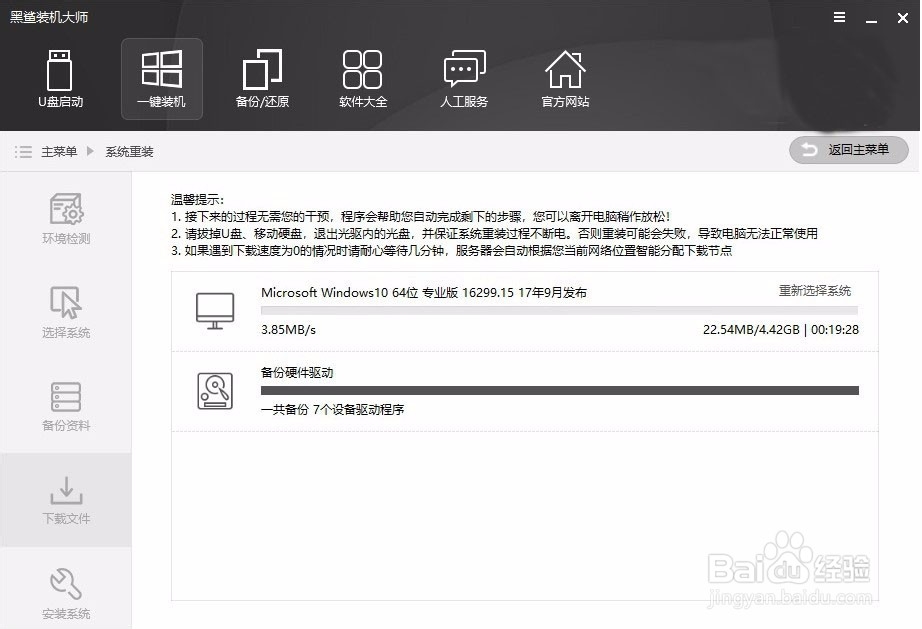922x629 pixels.
Task: Click the 下载文件 download files step
Action: coord(66,500)
